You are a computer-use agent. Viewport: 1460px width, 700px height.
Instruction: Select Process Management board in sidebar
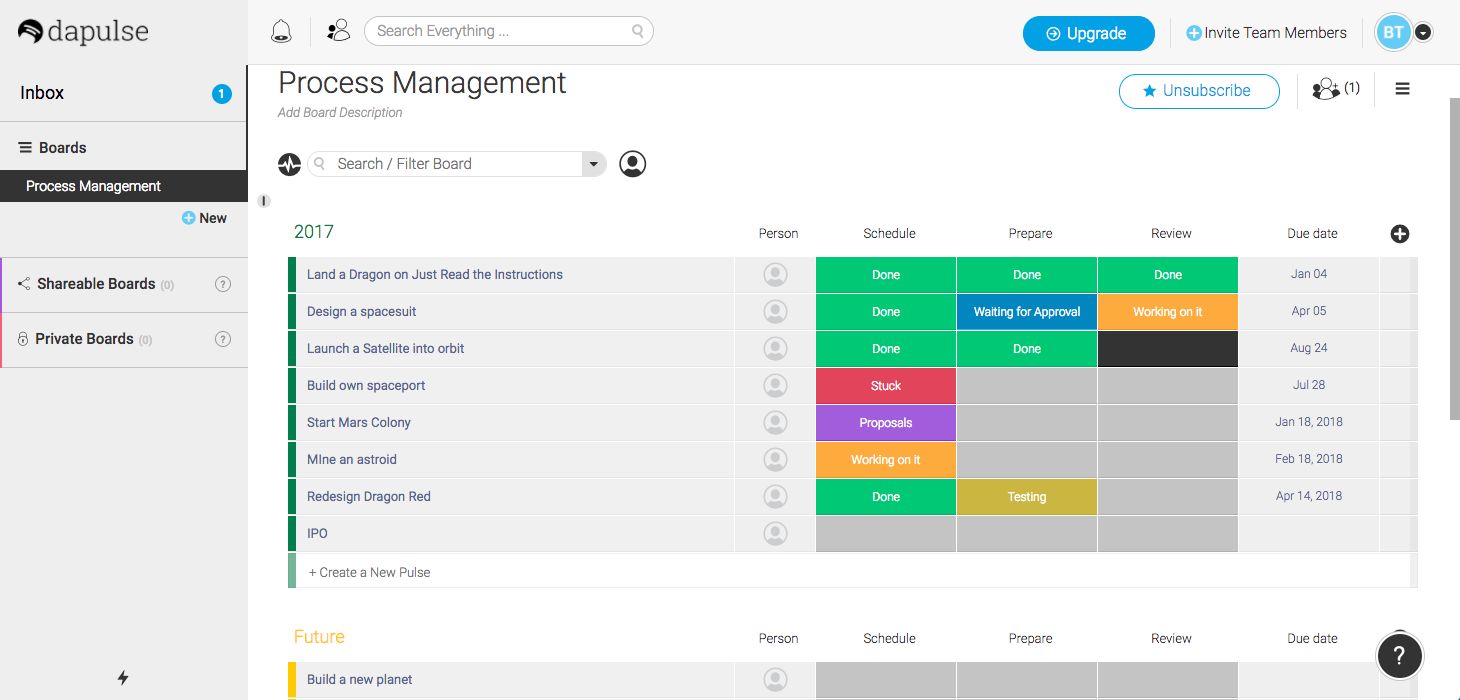[x=93, y=186]
